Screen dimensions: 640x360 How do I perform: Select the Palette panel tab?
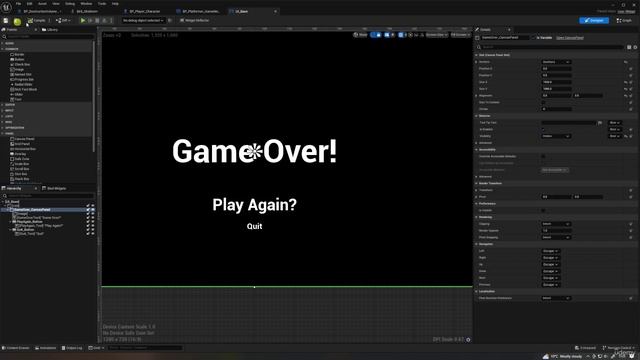point(12,30)
